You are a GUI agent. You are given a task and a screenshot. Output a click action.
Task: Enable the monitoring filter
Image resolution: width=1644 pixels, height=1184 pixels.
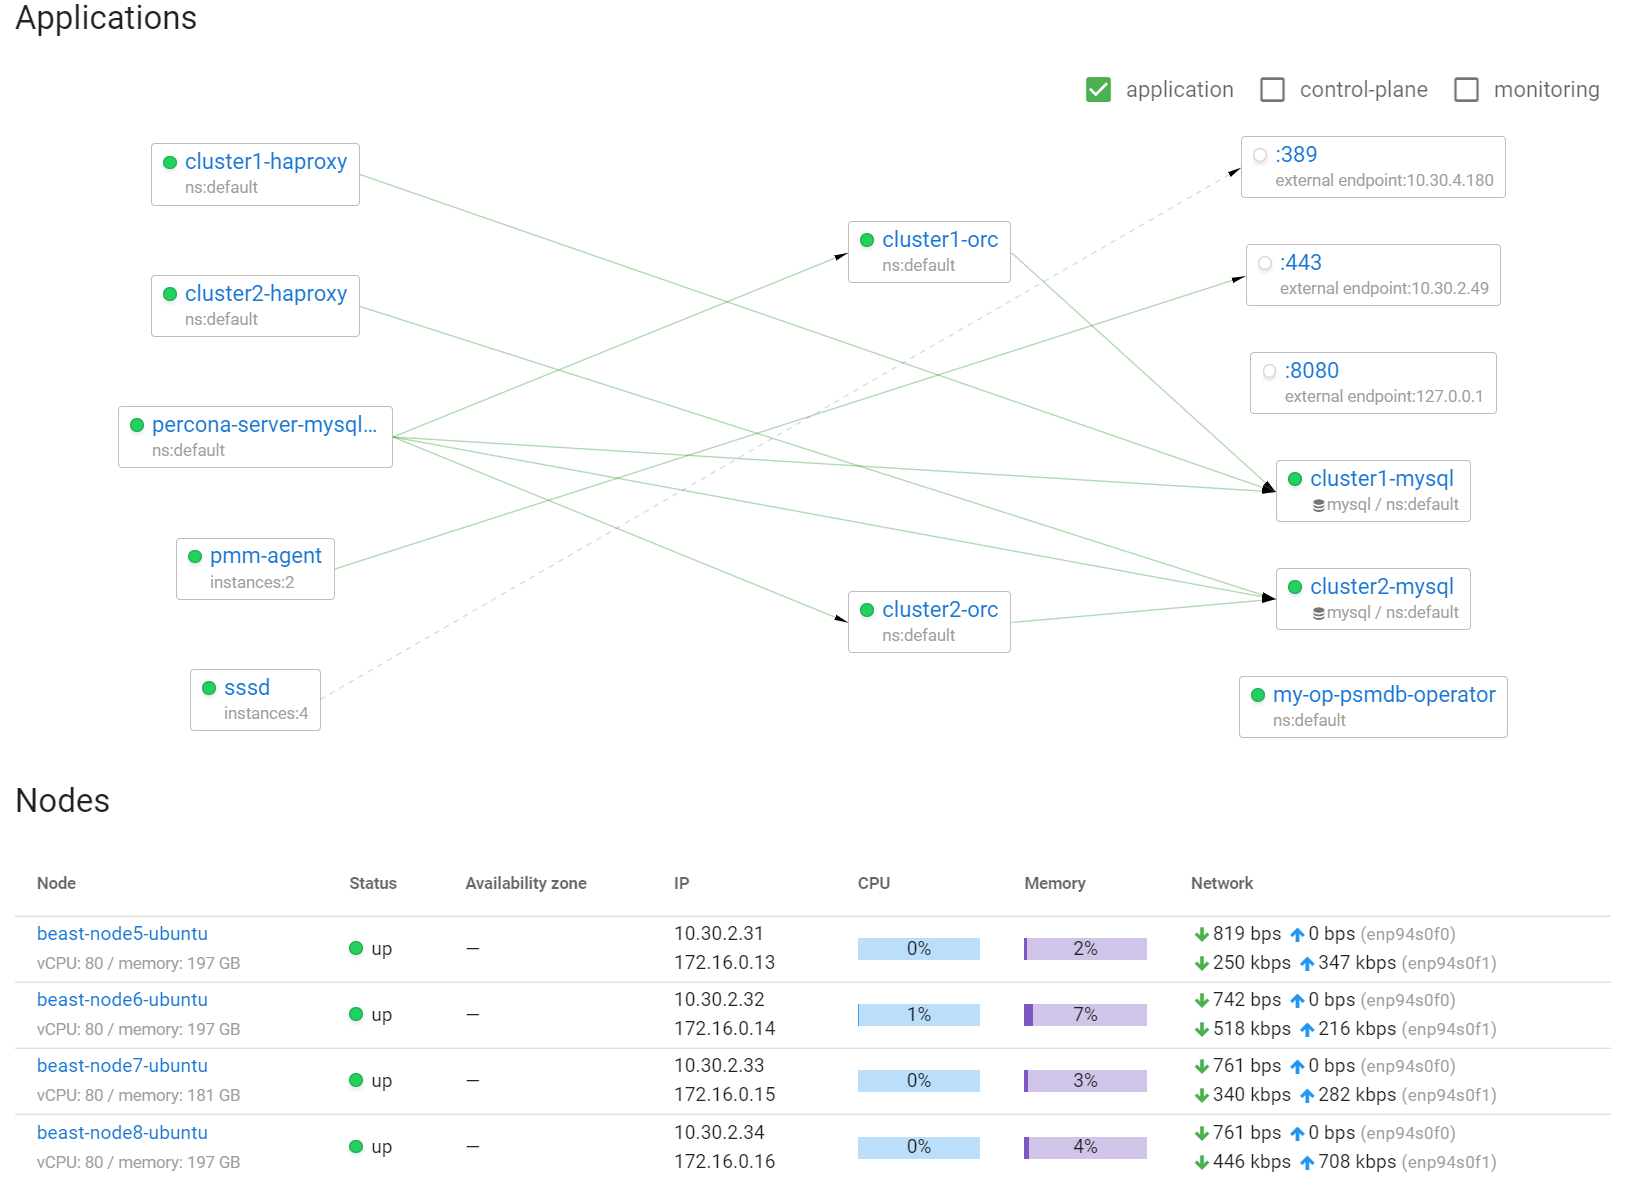click(x=1466, y=89)
